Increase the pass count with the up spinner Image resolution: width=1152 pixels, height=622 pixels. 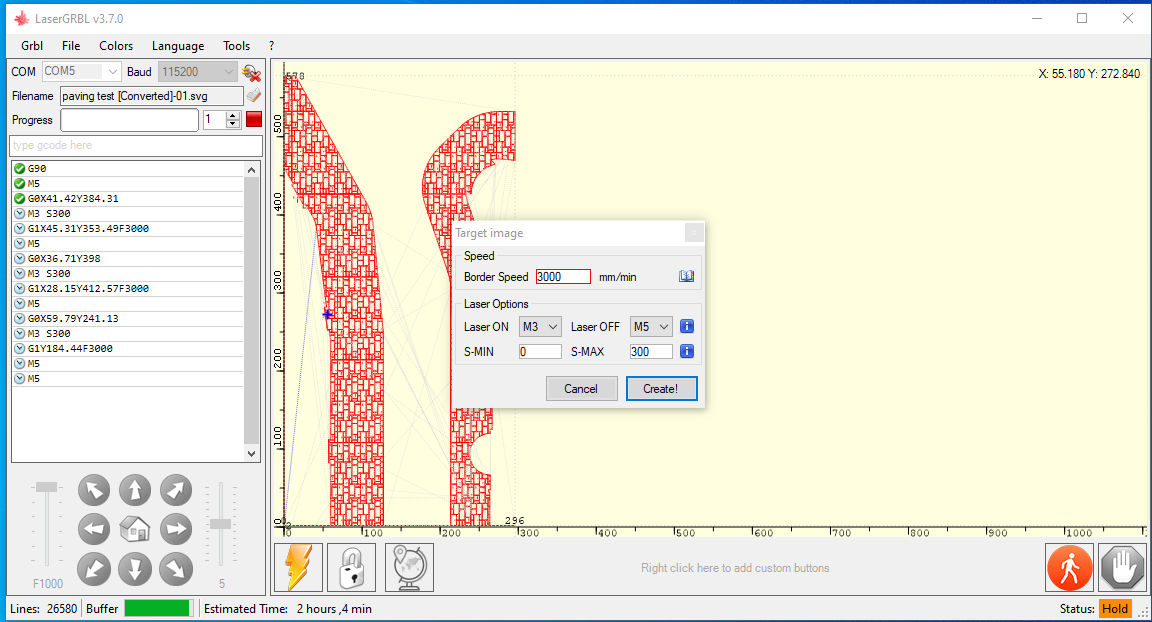(233, 115)
